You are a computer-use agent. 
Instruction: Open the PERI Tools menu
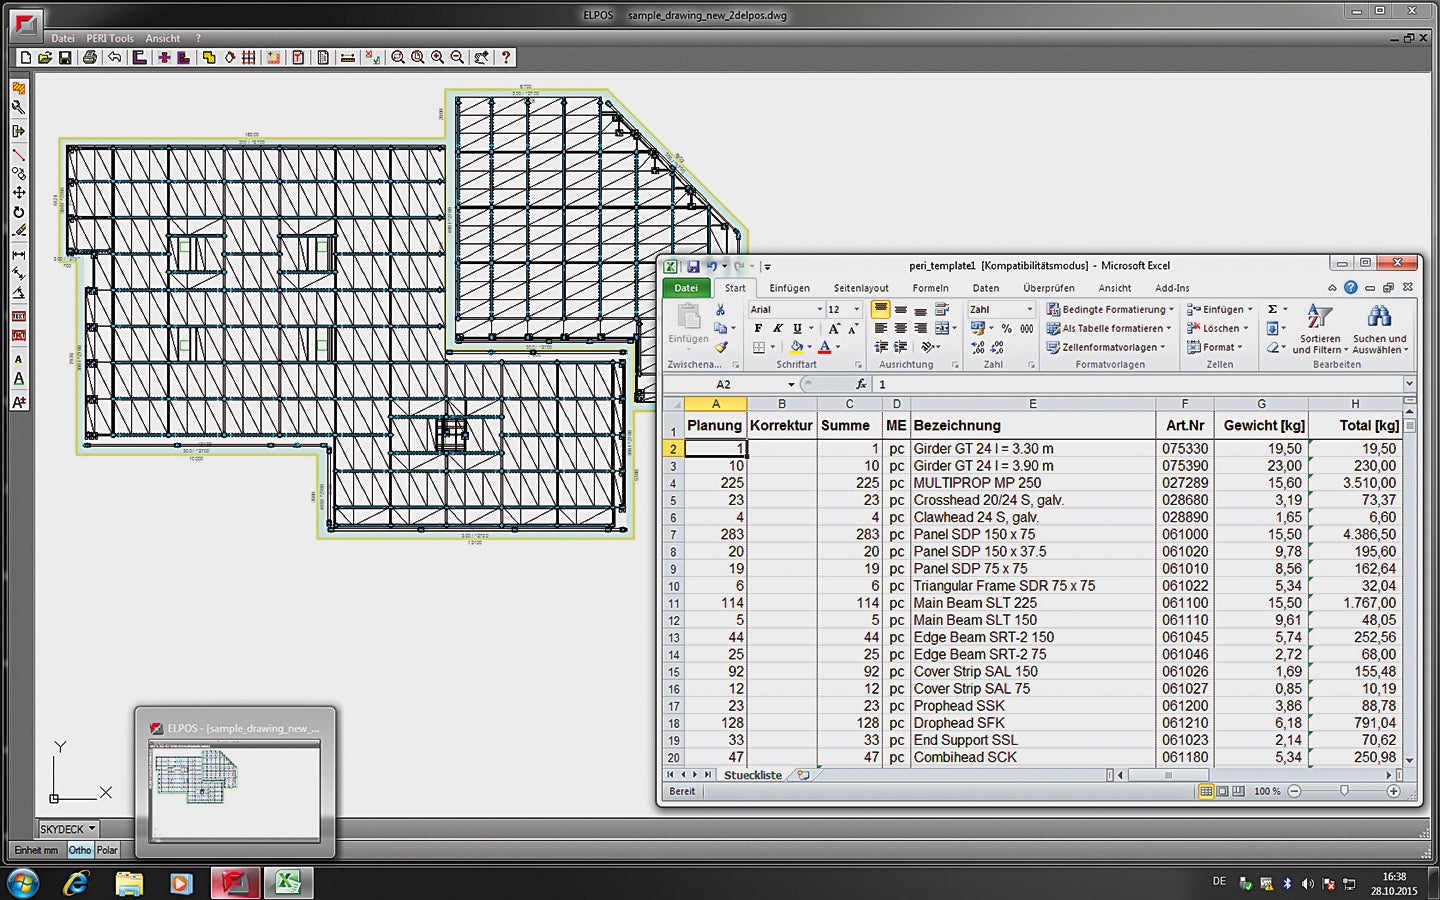pyautogui.click(x=110, y=39)
